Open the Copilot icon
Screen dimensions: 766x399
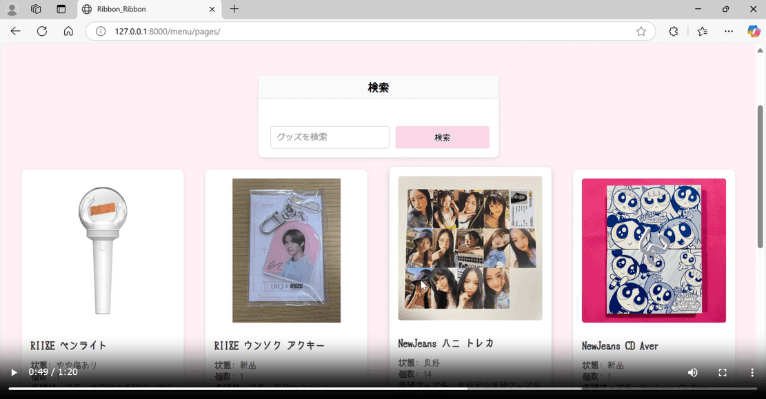(x=753, y=31)
